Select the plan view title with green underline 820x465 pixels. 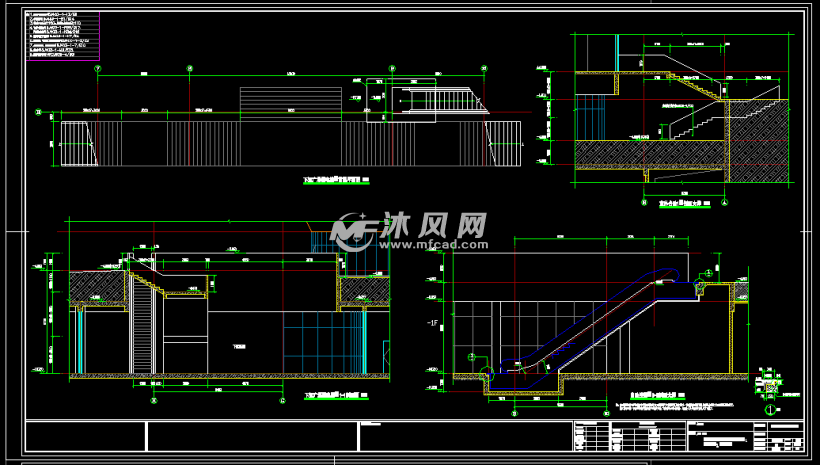click(336, 180)
